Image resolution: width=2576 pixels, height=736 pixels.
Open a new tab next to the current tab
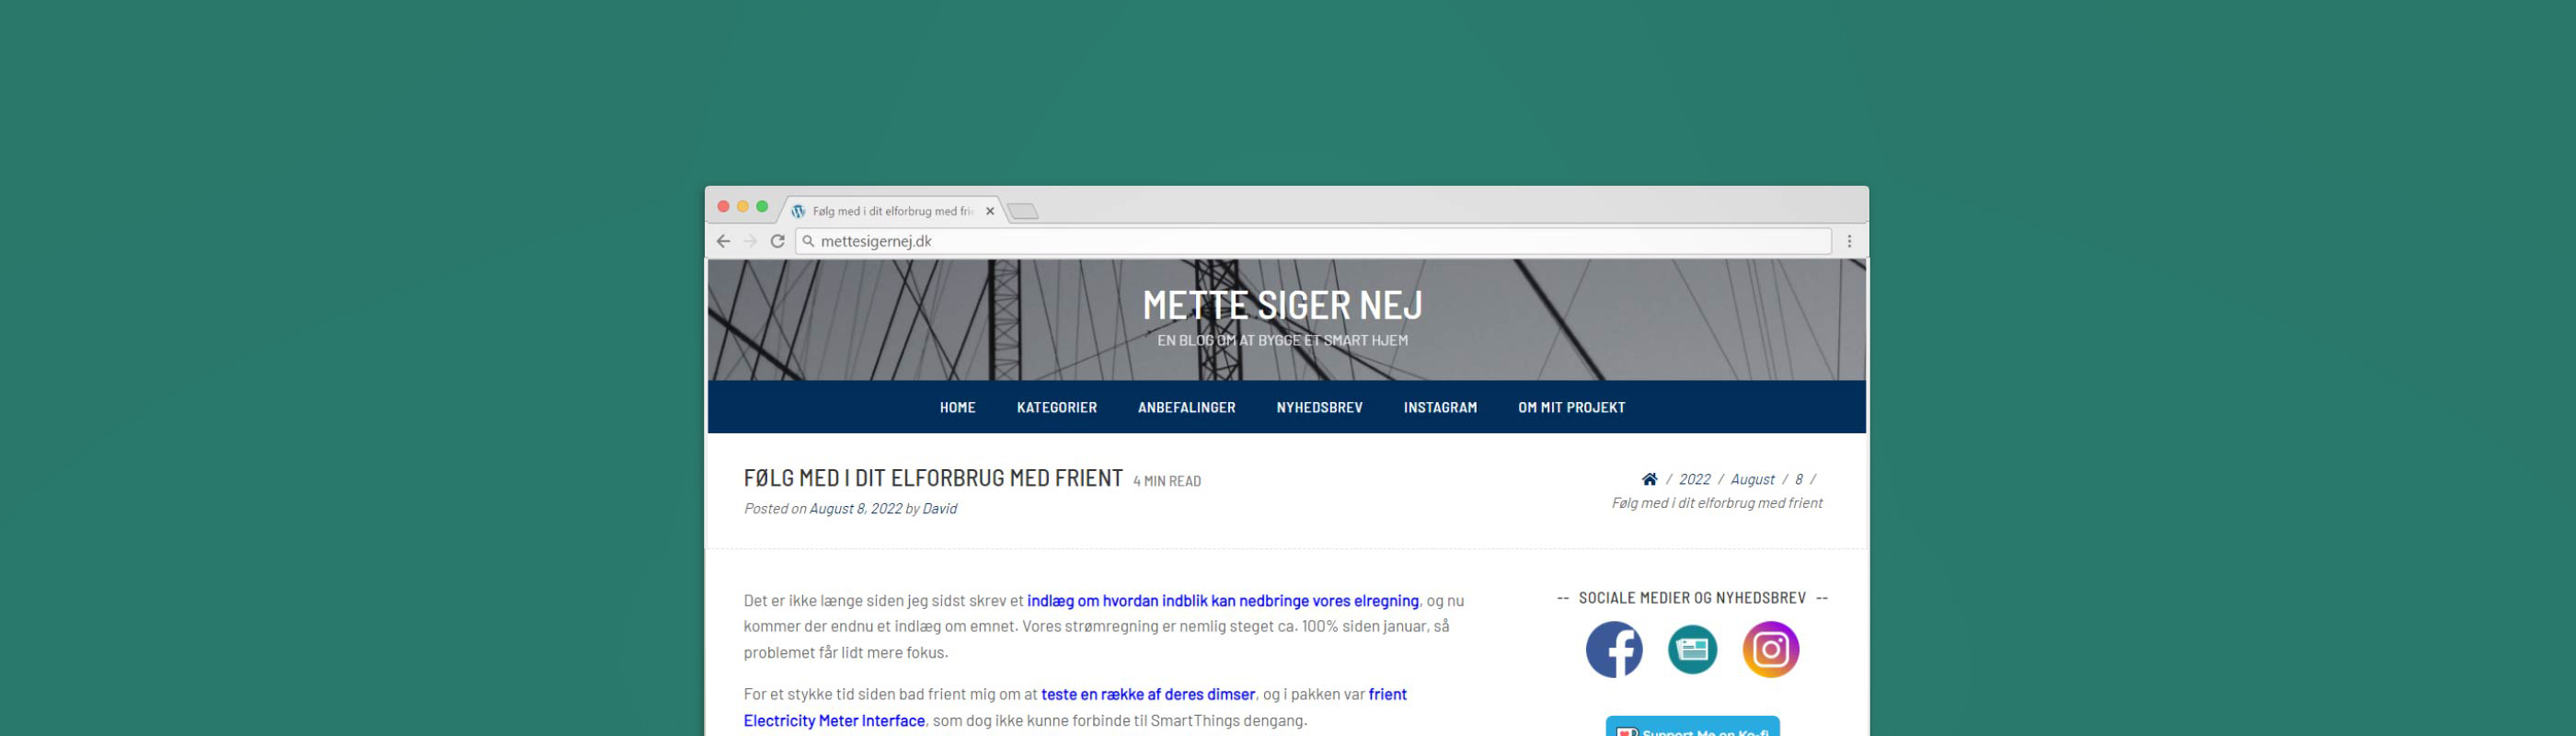point(1022,211)
